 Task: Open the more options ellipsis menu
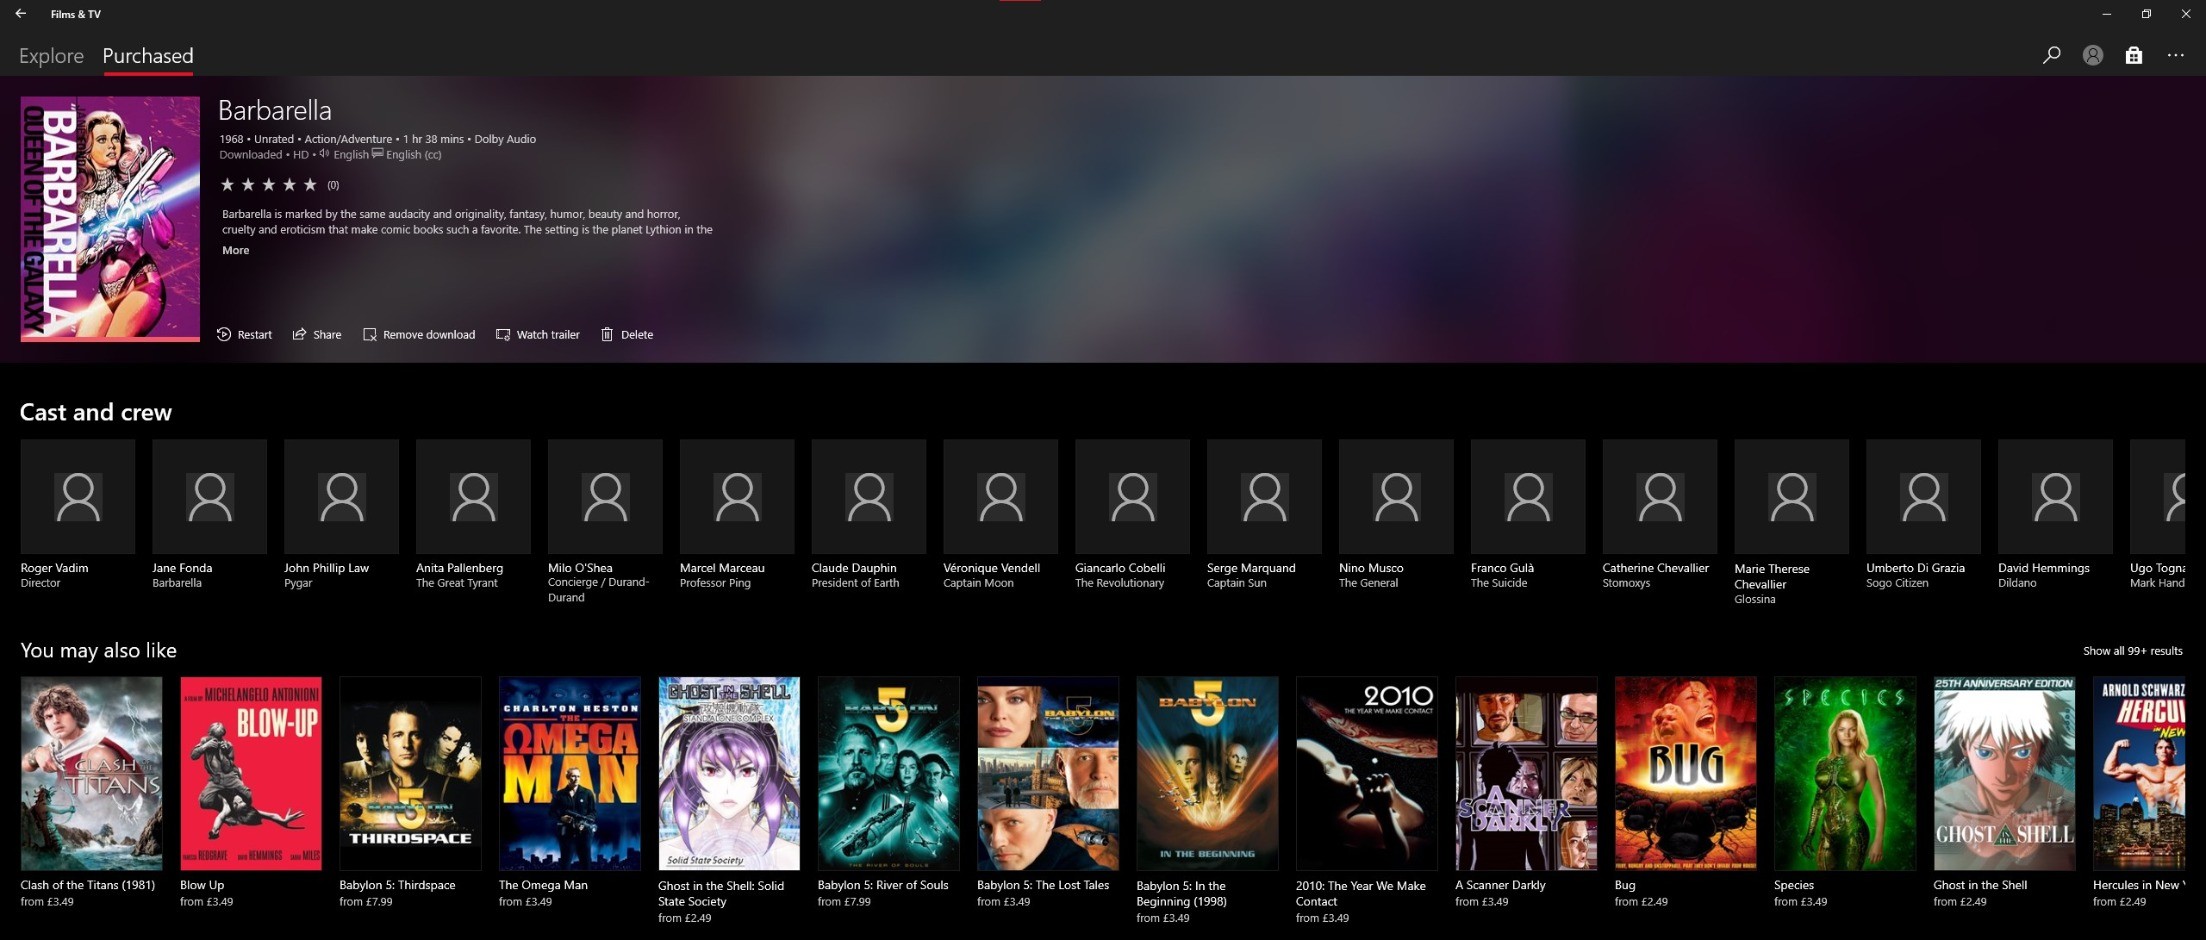(2176, 56)
